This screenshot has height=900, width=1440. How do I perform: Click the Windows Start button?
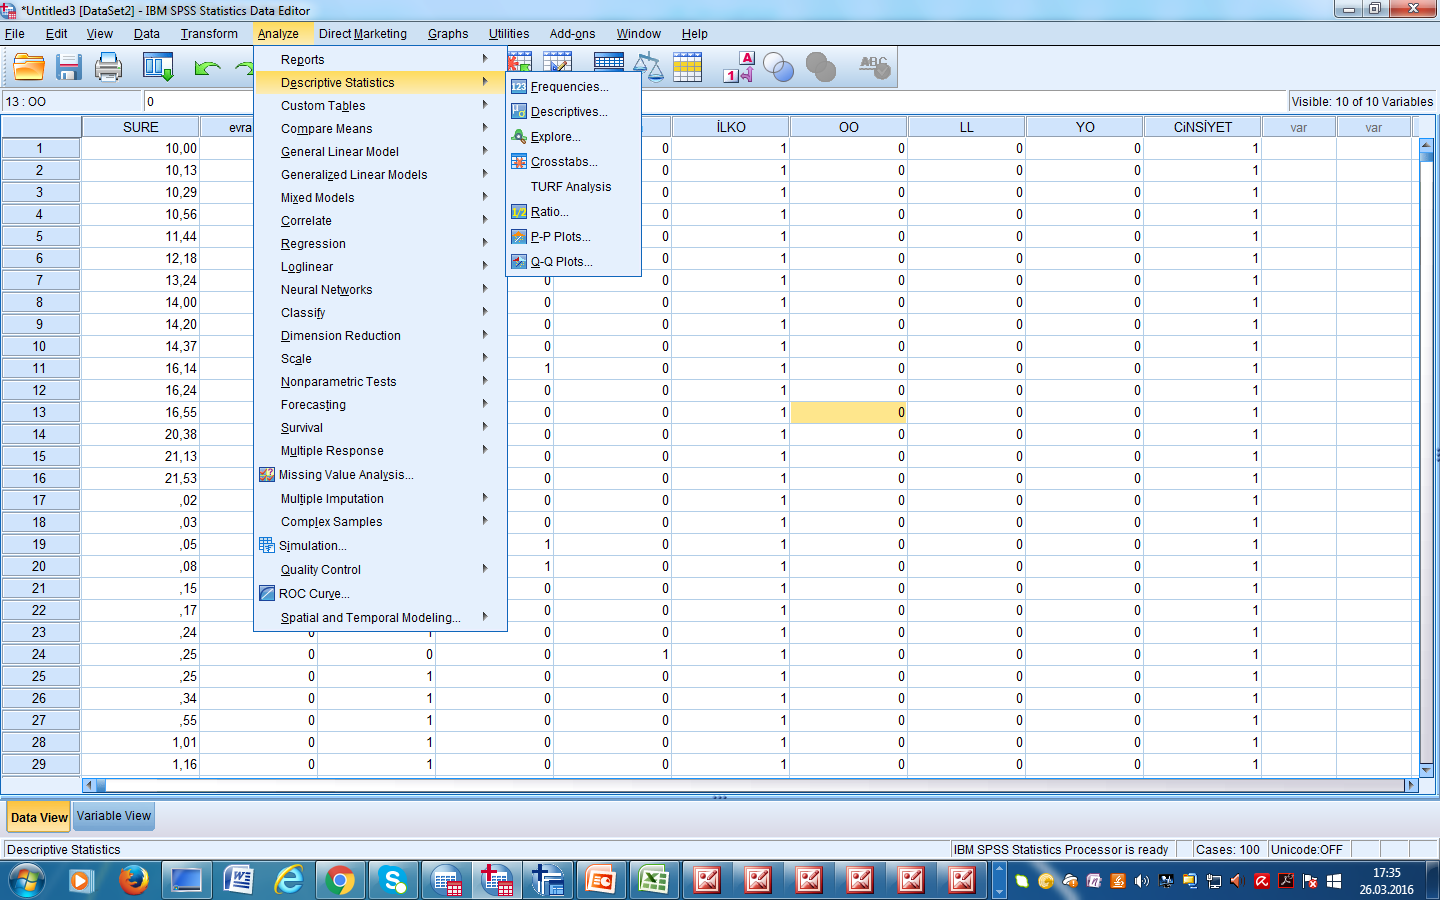tap(28, 880)
